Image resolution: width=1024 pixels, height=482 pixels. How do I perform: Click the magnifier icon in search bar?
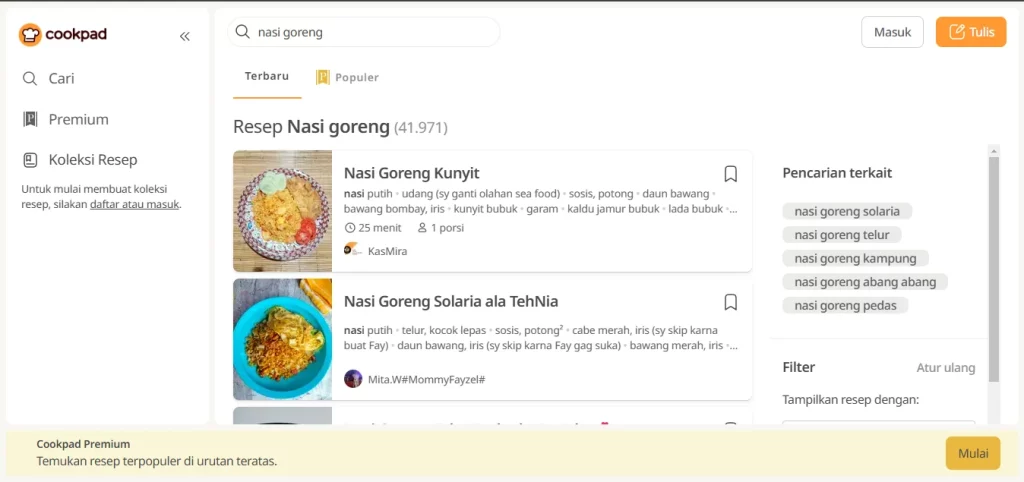click(242, 32)
